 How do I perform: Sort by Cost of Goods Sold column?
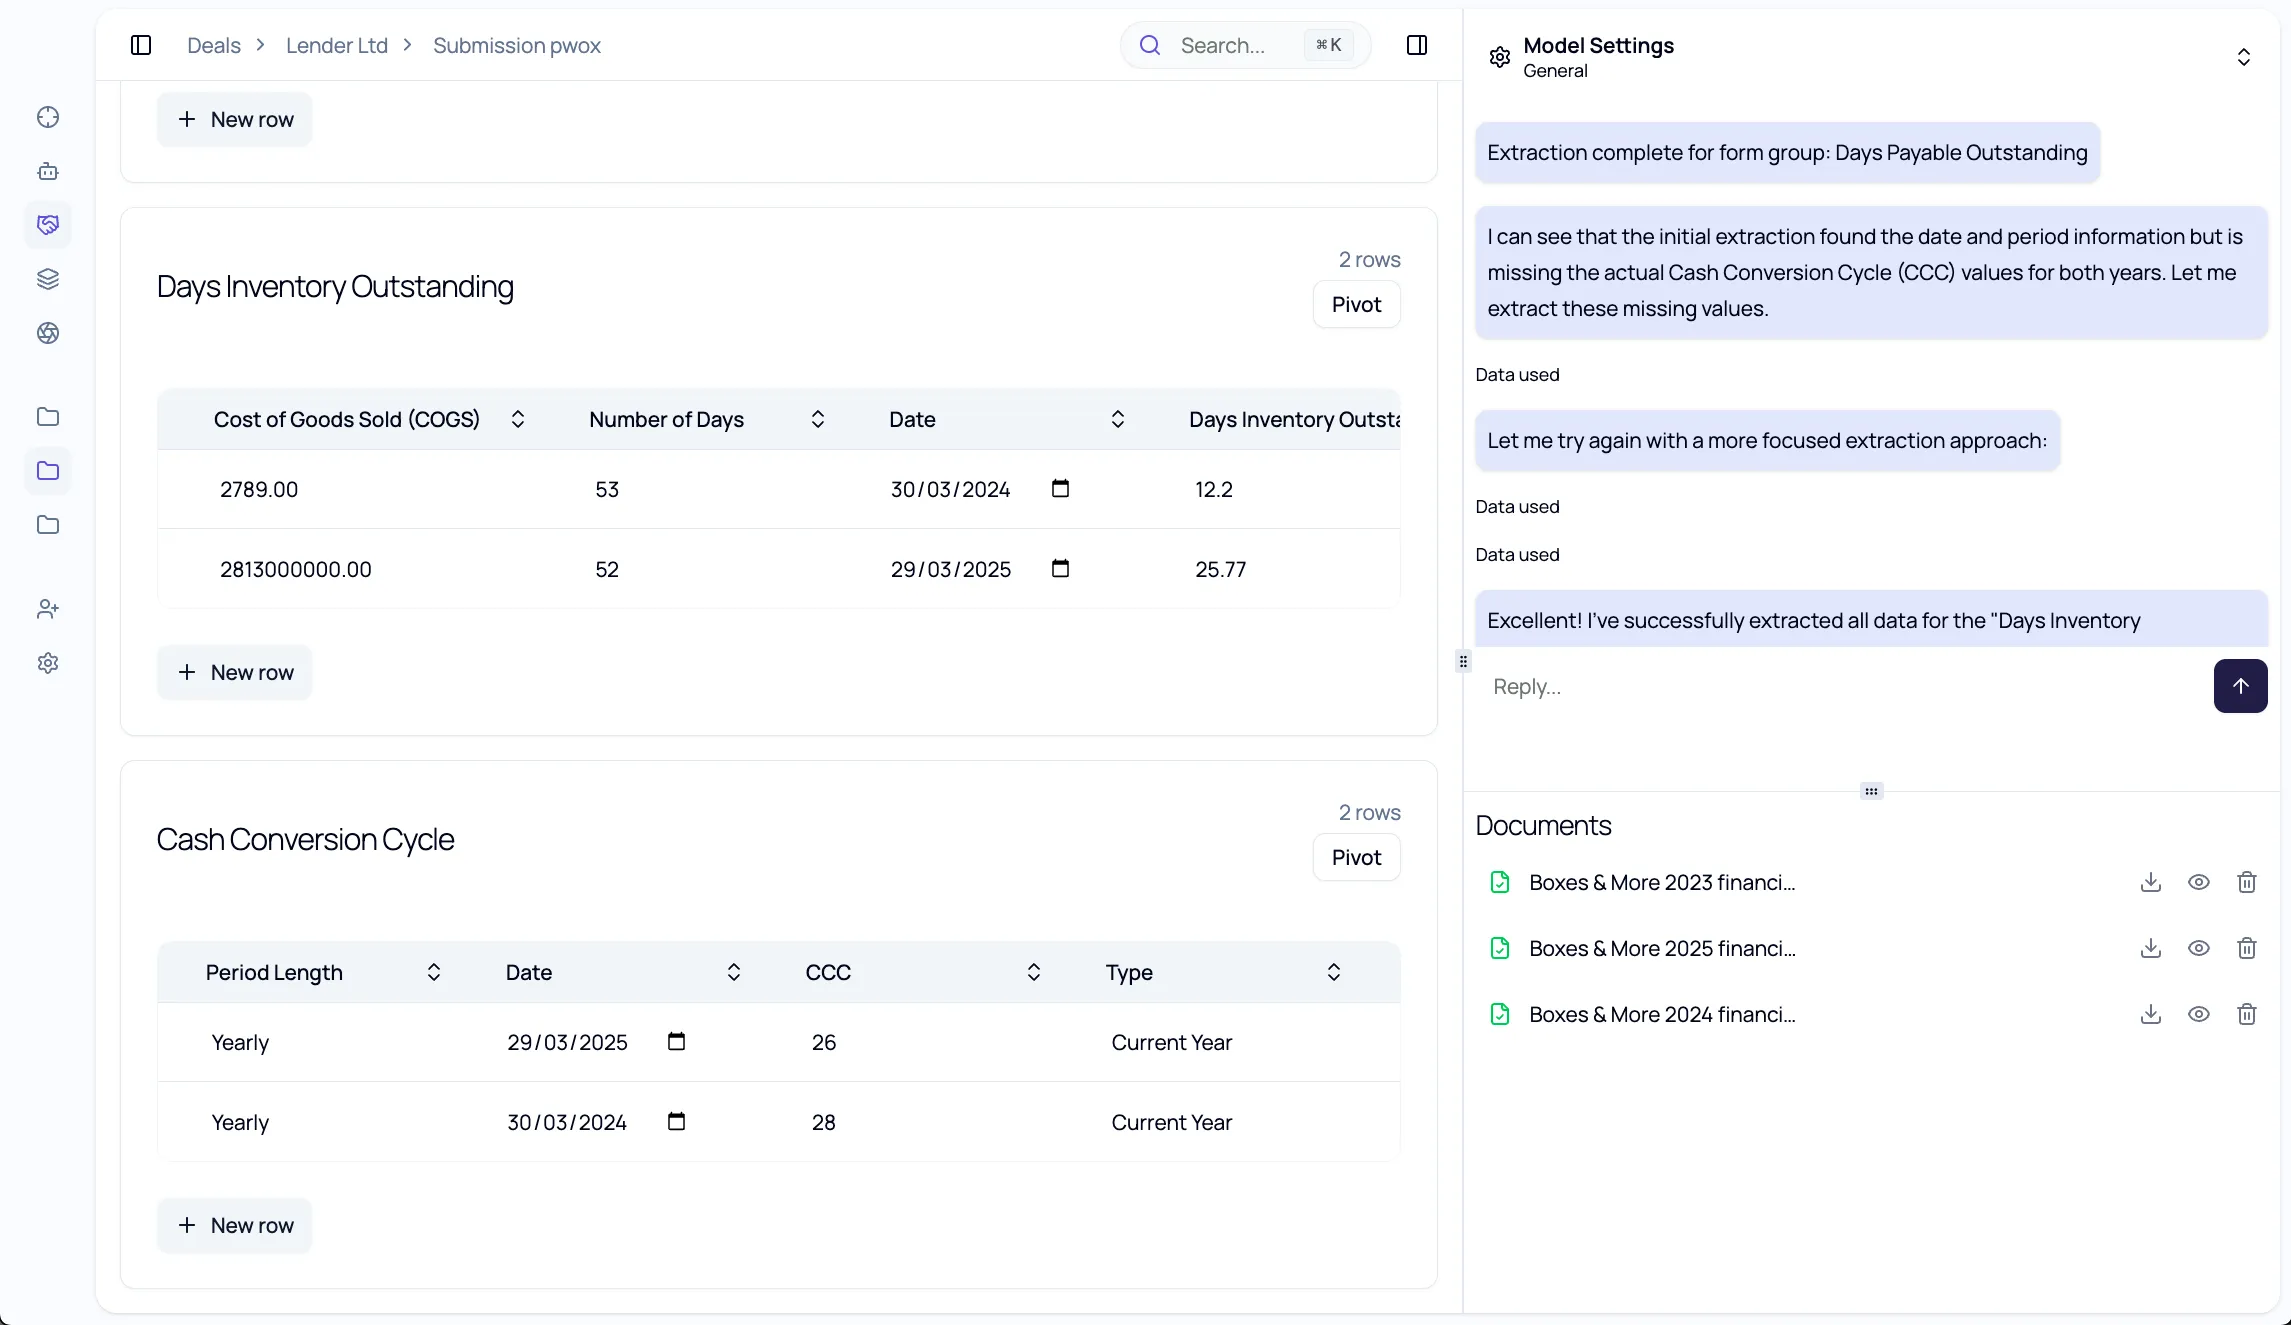click(517, 419)
